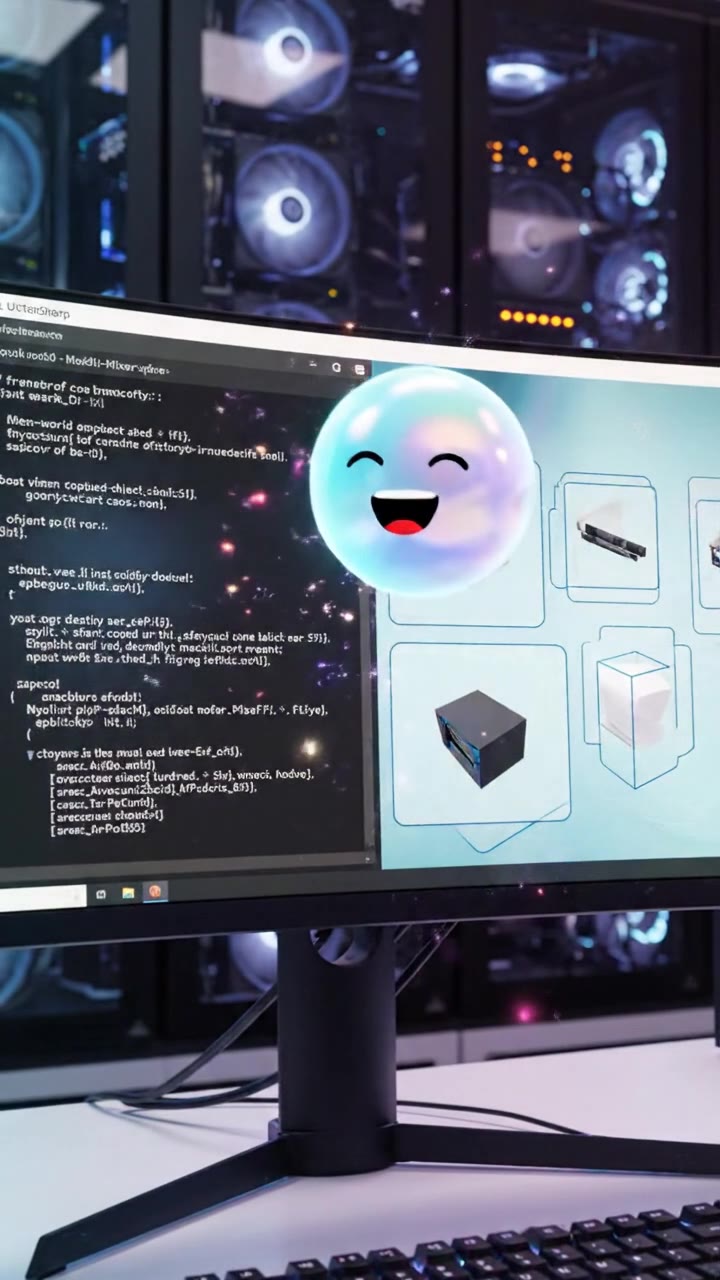Click the circular icon in the editor tab bar
The height and width of the screenshot is (1280, 720).
tap(337, 368)
